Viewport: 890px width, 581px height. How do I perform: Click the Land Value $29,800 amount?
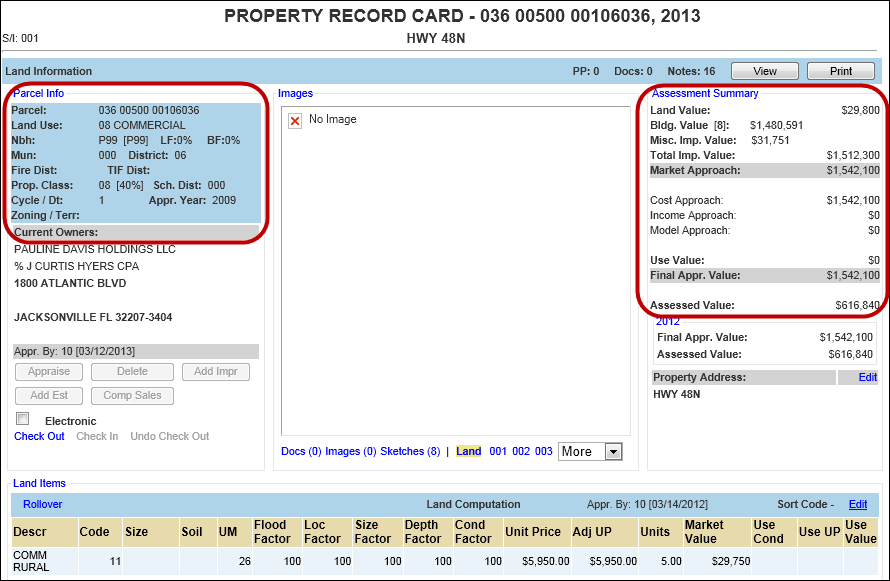[860, 110]
